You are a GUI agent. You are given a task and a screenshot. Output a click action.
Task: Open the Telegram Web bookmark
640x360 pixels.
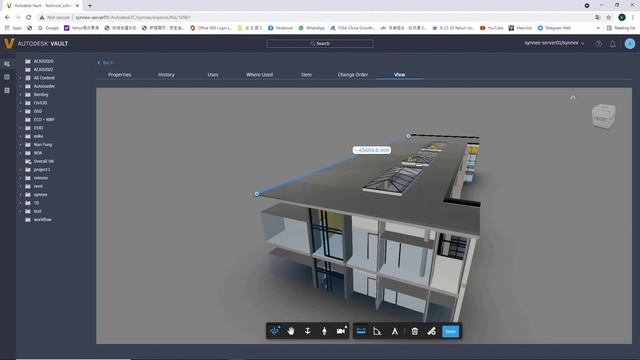click(554, 28)
